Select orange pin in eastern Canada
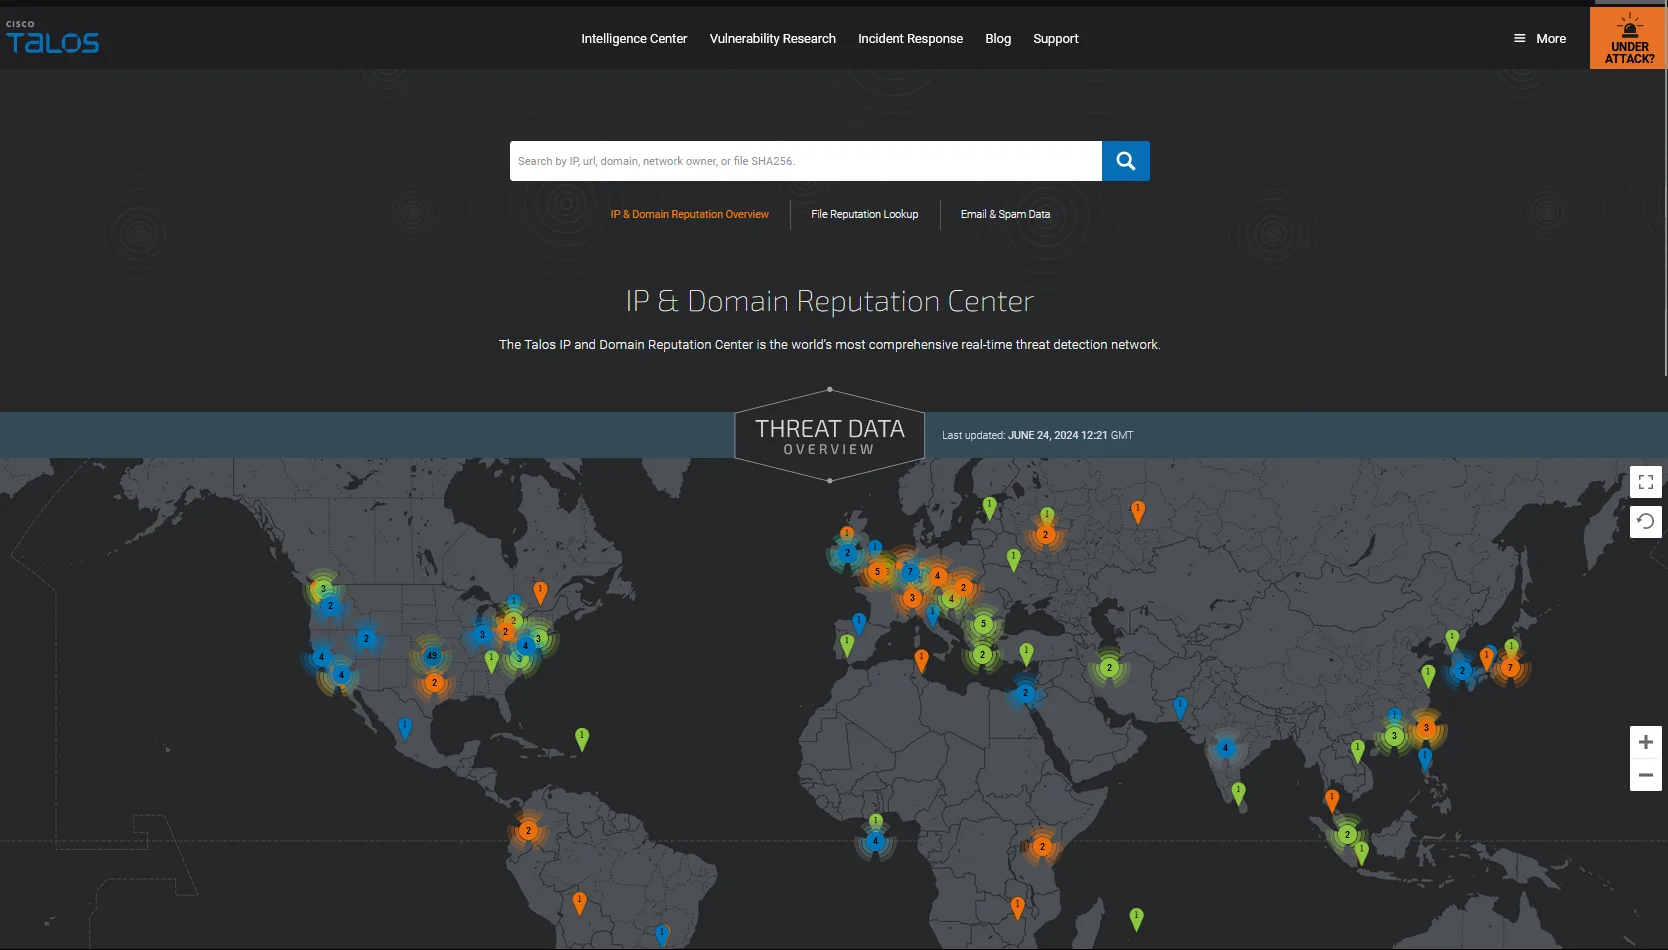 click(540, 593)
